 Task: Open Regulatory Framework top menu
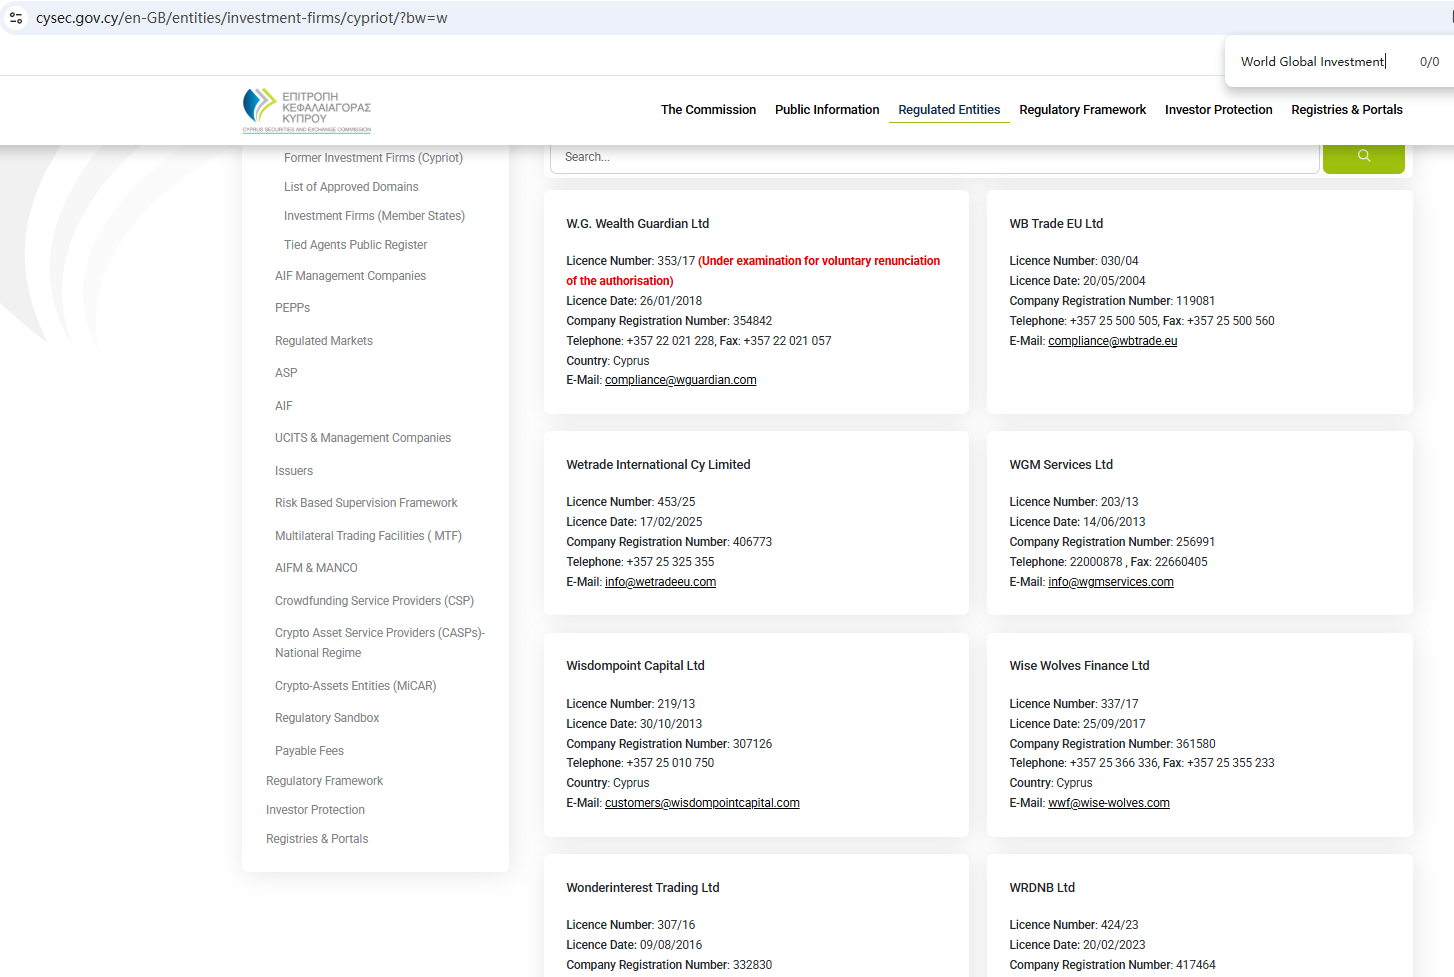pos(1082,110)
